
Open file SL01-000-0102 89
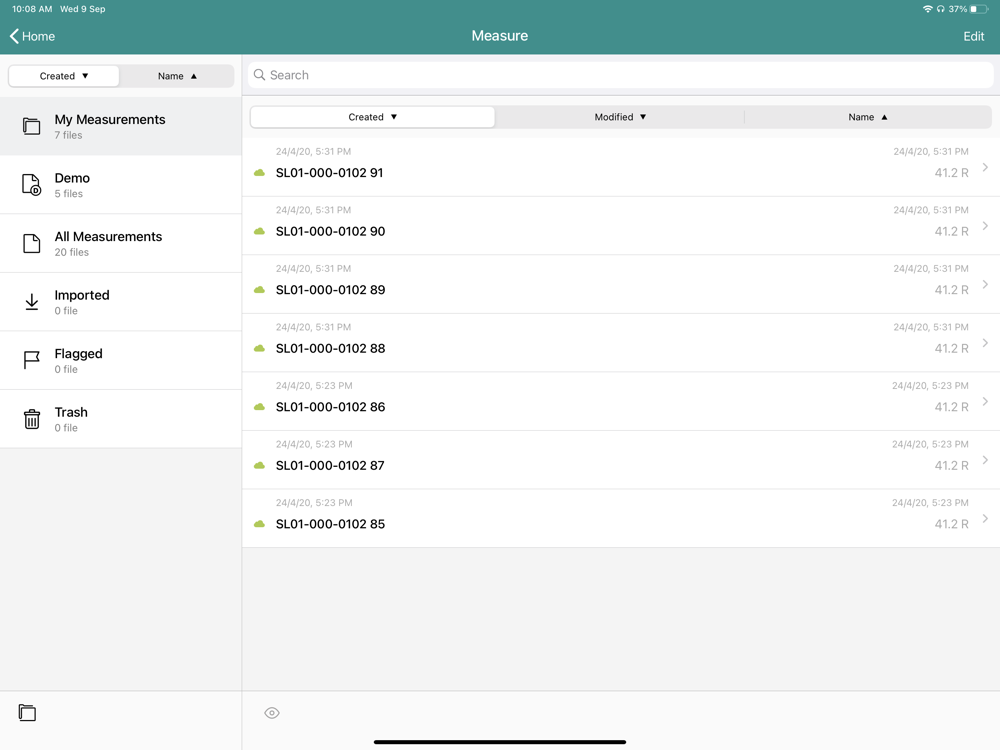(621, 284)
